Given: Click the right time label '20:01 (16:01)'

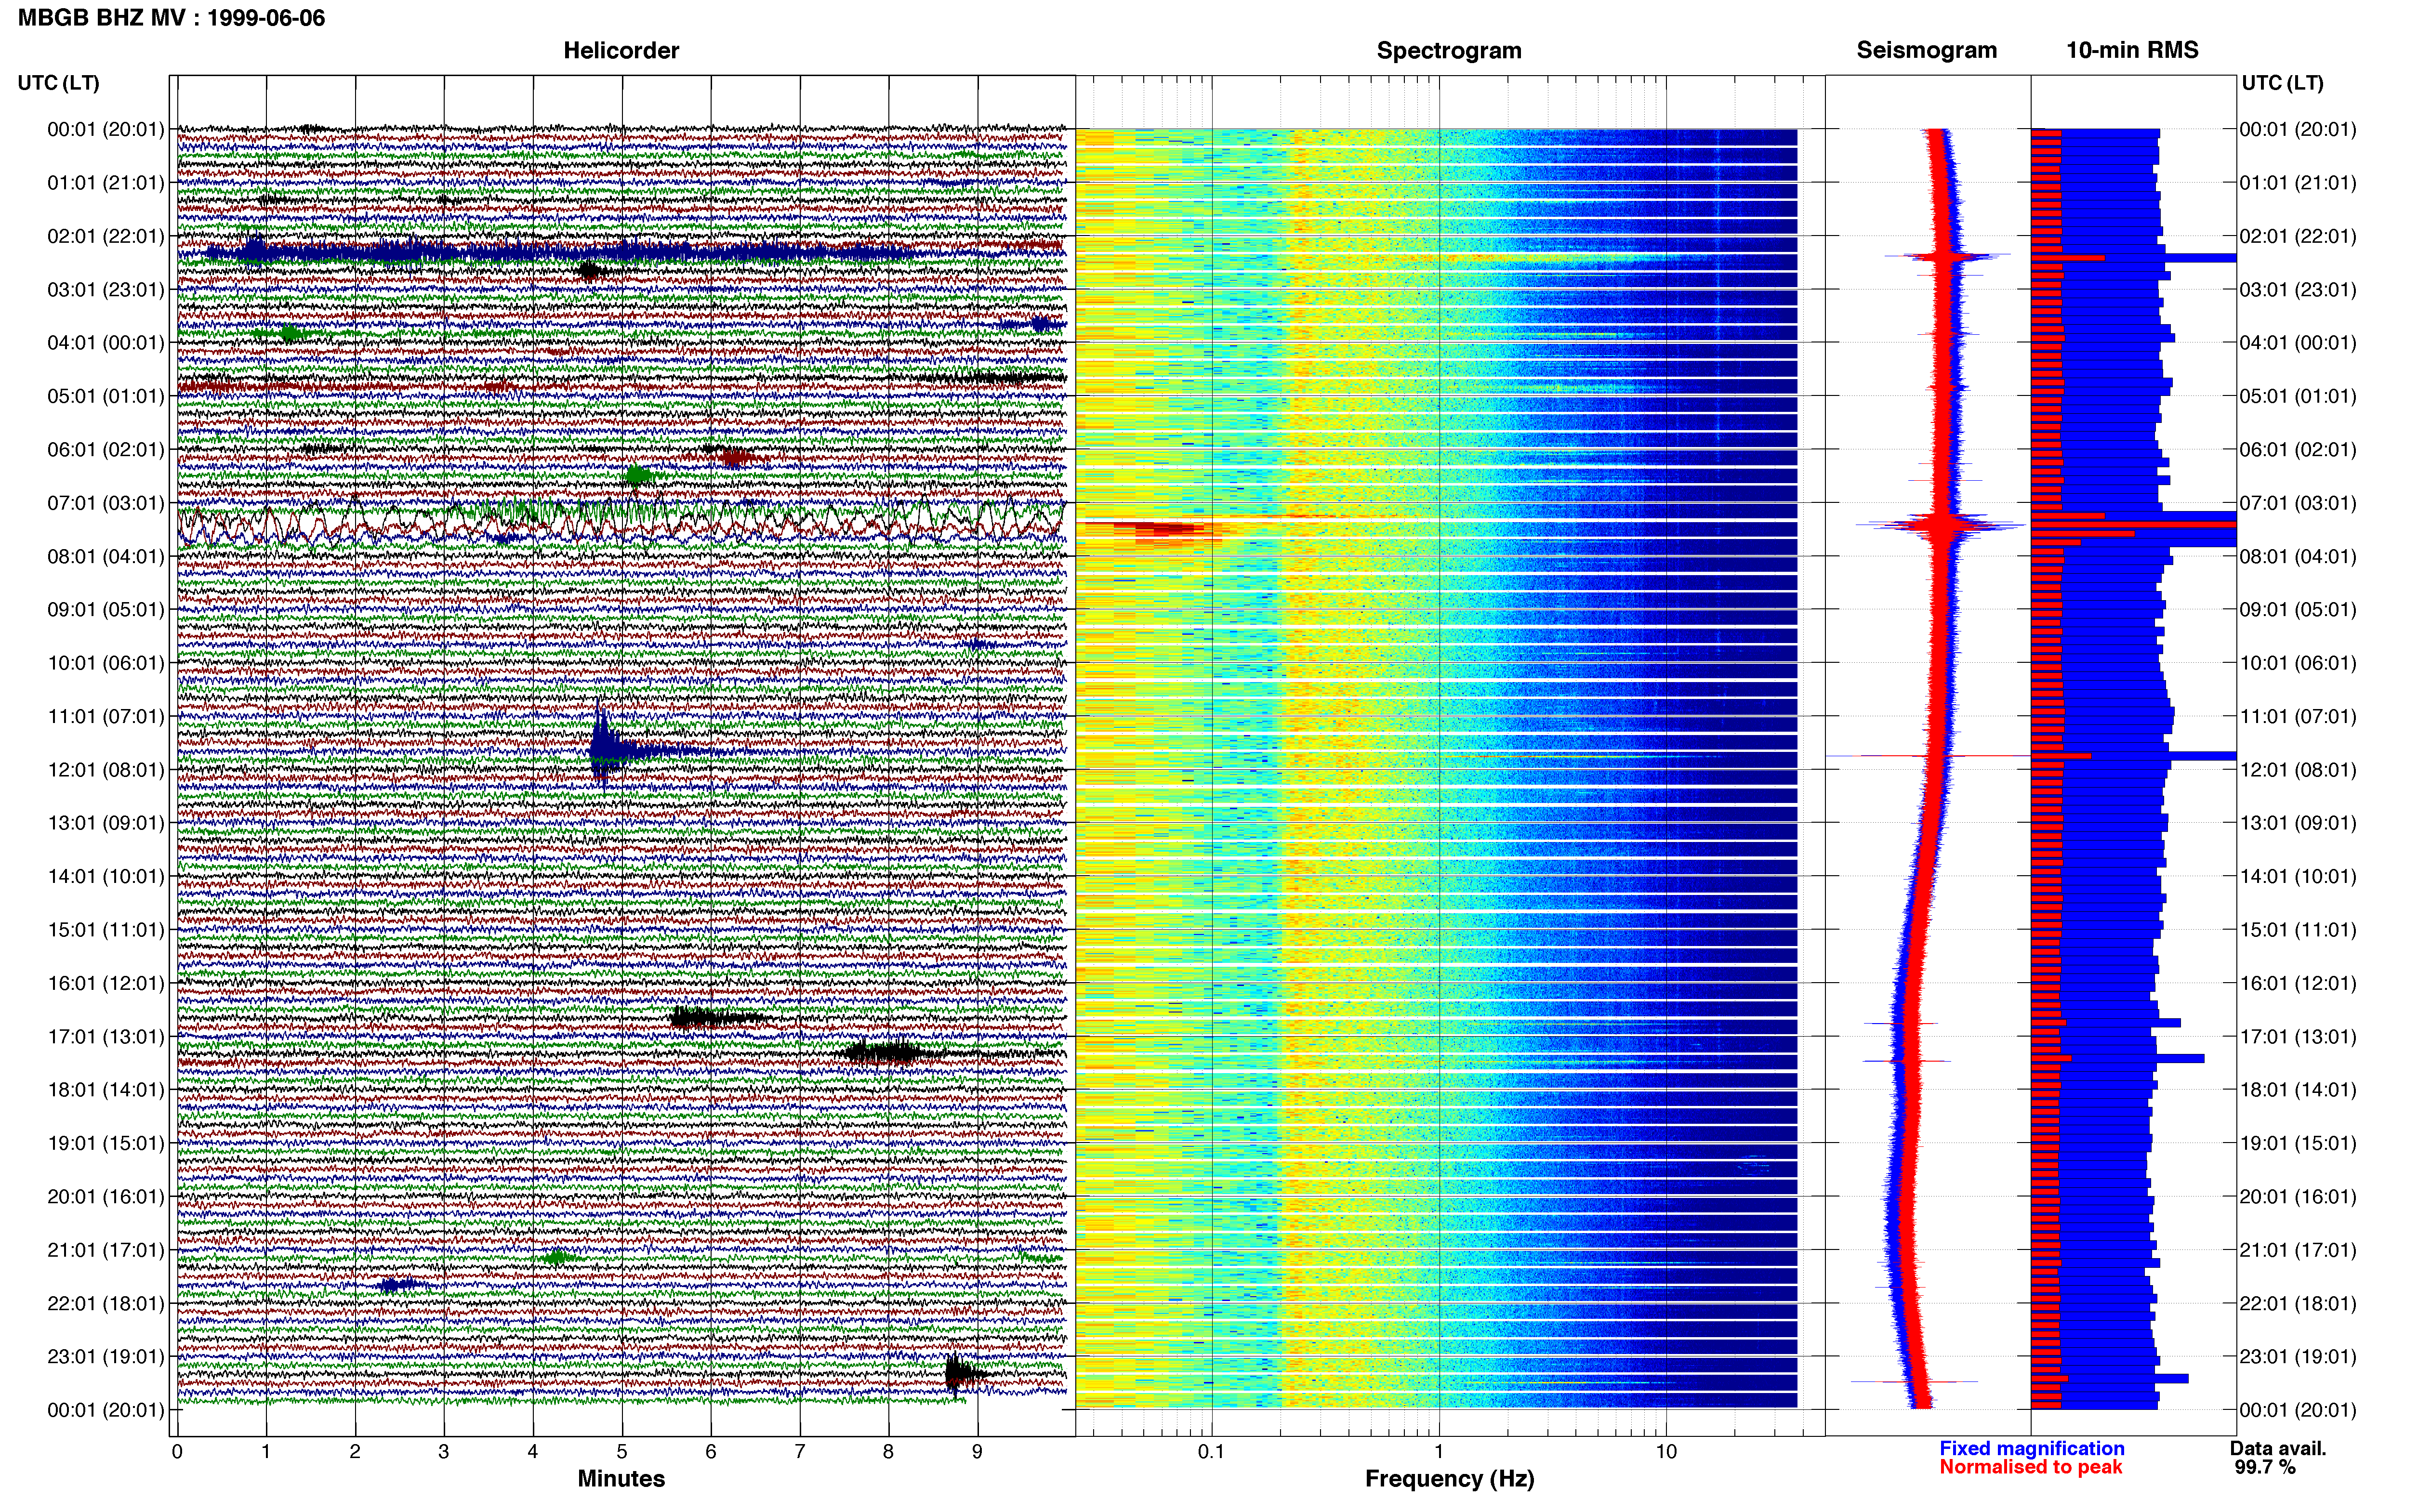Looking at the screenshot, I should point(2297,1196).
